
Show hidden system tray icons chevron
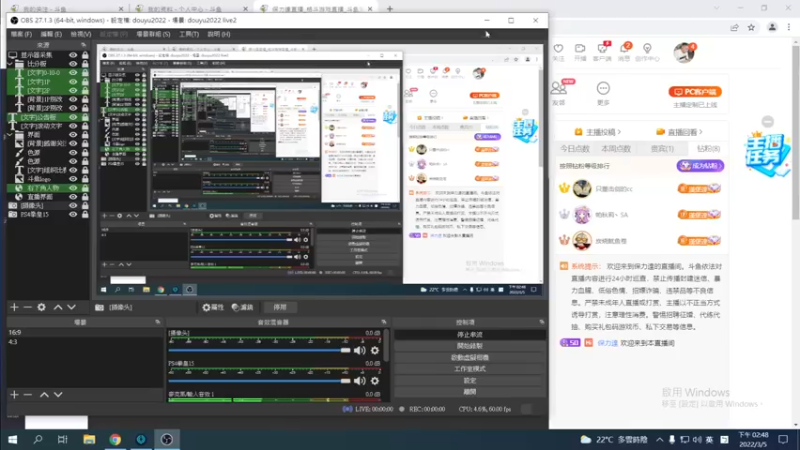point(660,439)
